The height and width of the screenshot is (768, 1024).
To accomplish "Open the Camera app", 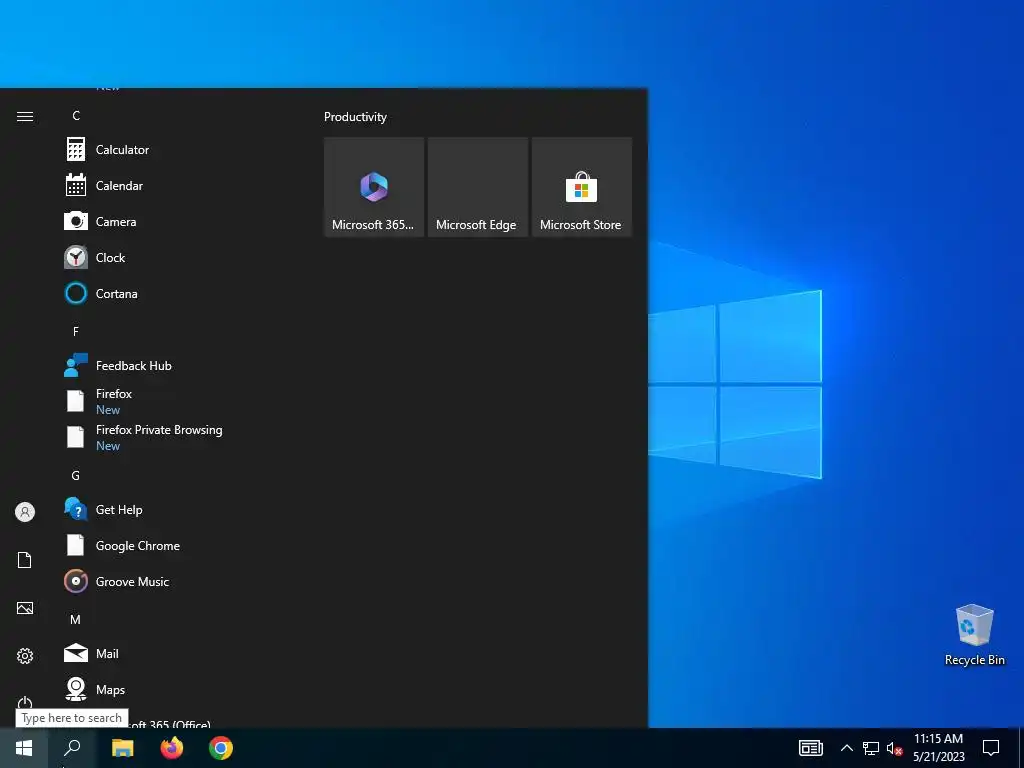I will tap(176, 221).
